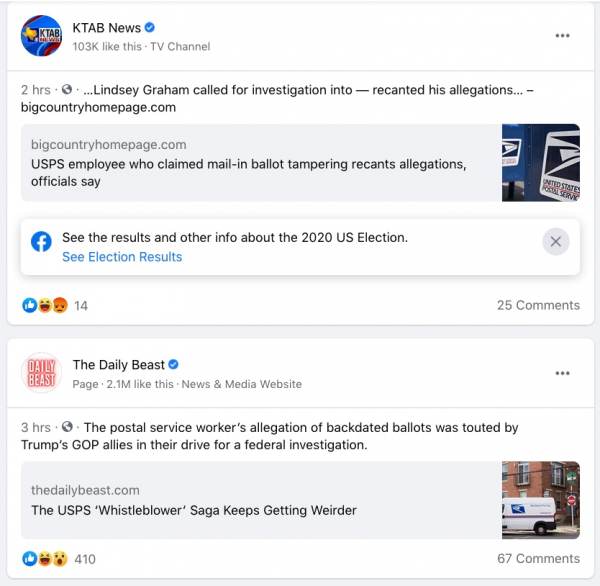Click the verified badge beside The Daily Beast

[x=173, y=364]
